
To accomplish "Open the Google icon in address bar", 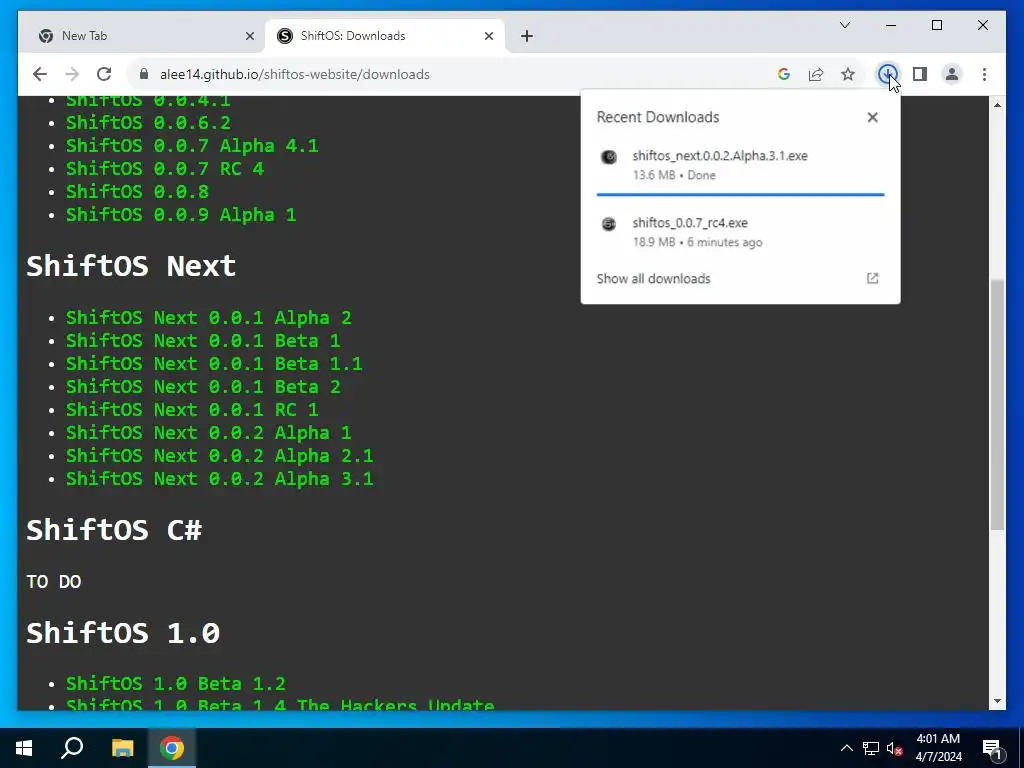I will pyautogui.click(x=784, y=74).
